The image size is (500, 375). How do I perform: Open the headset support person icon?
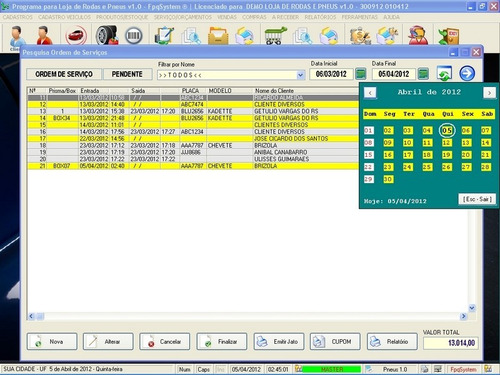(418, 35)
